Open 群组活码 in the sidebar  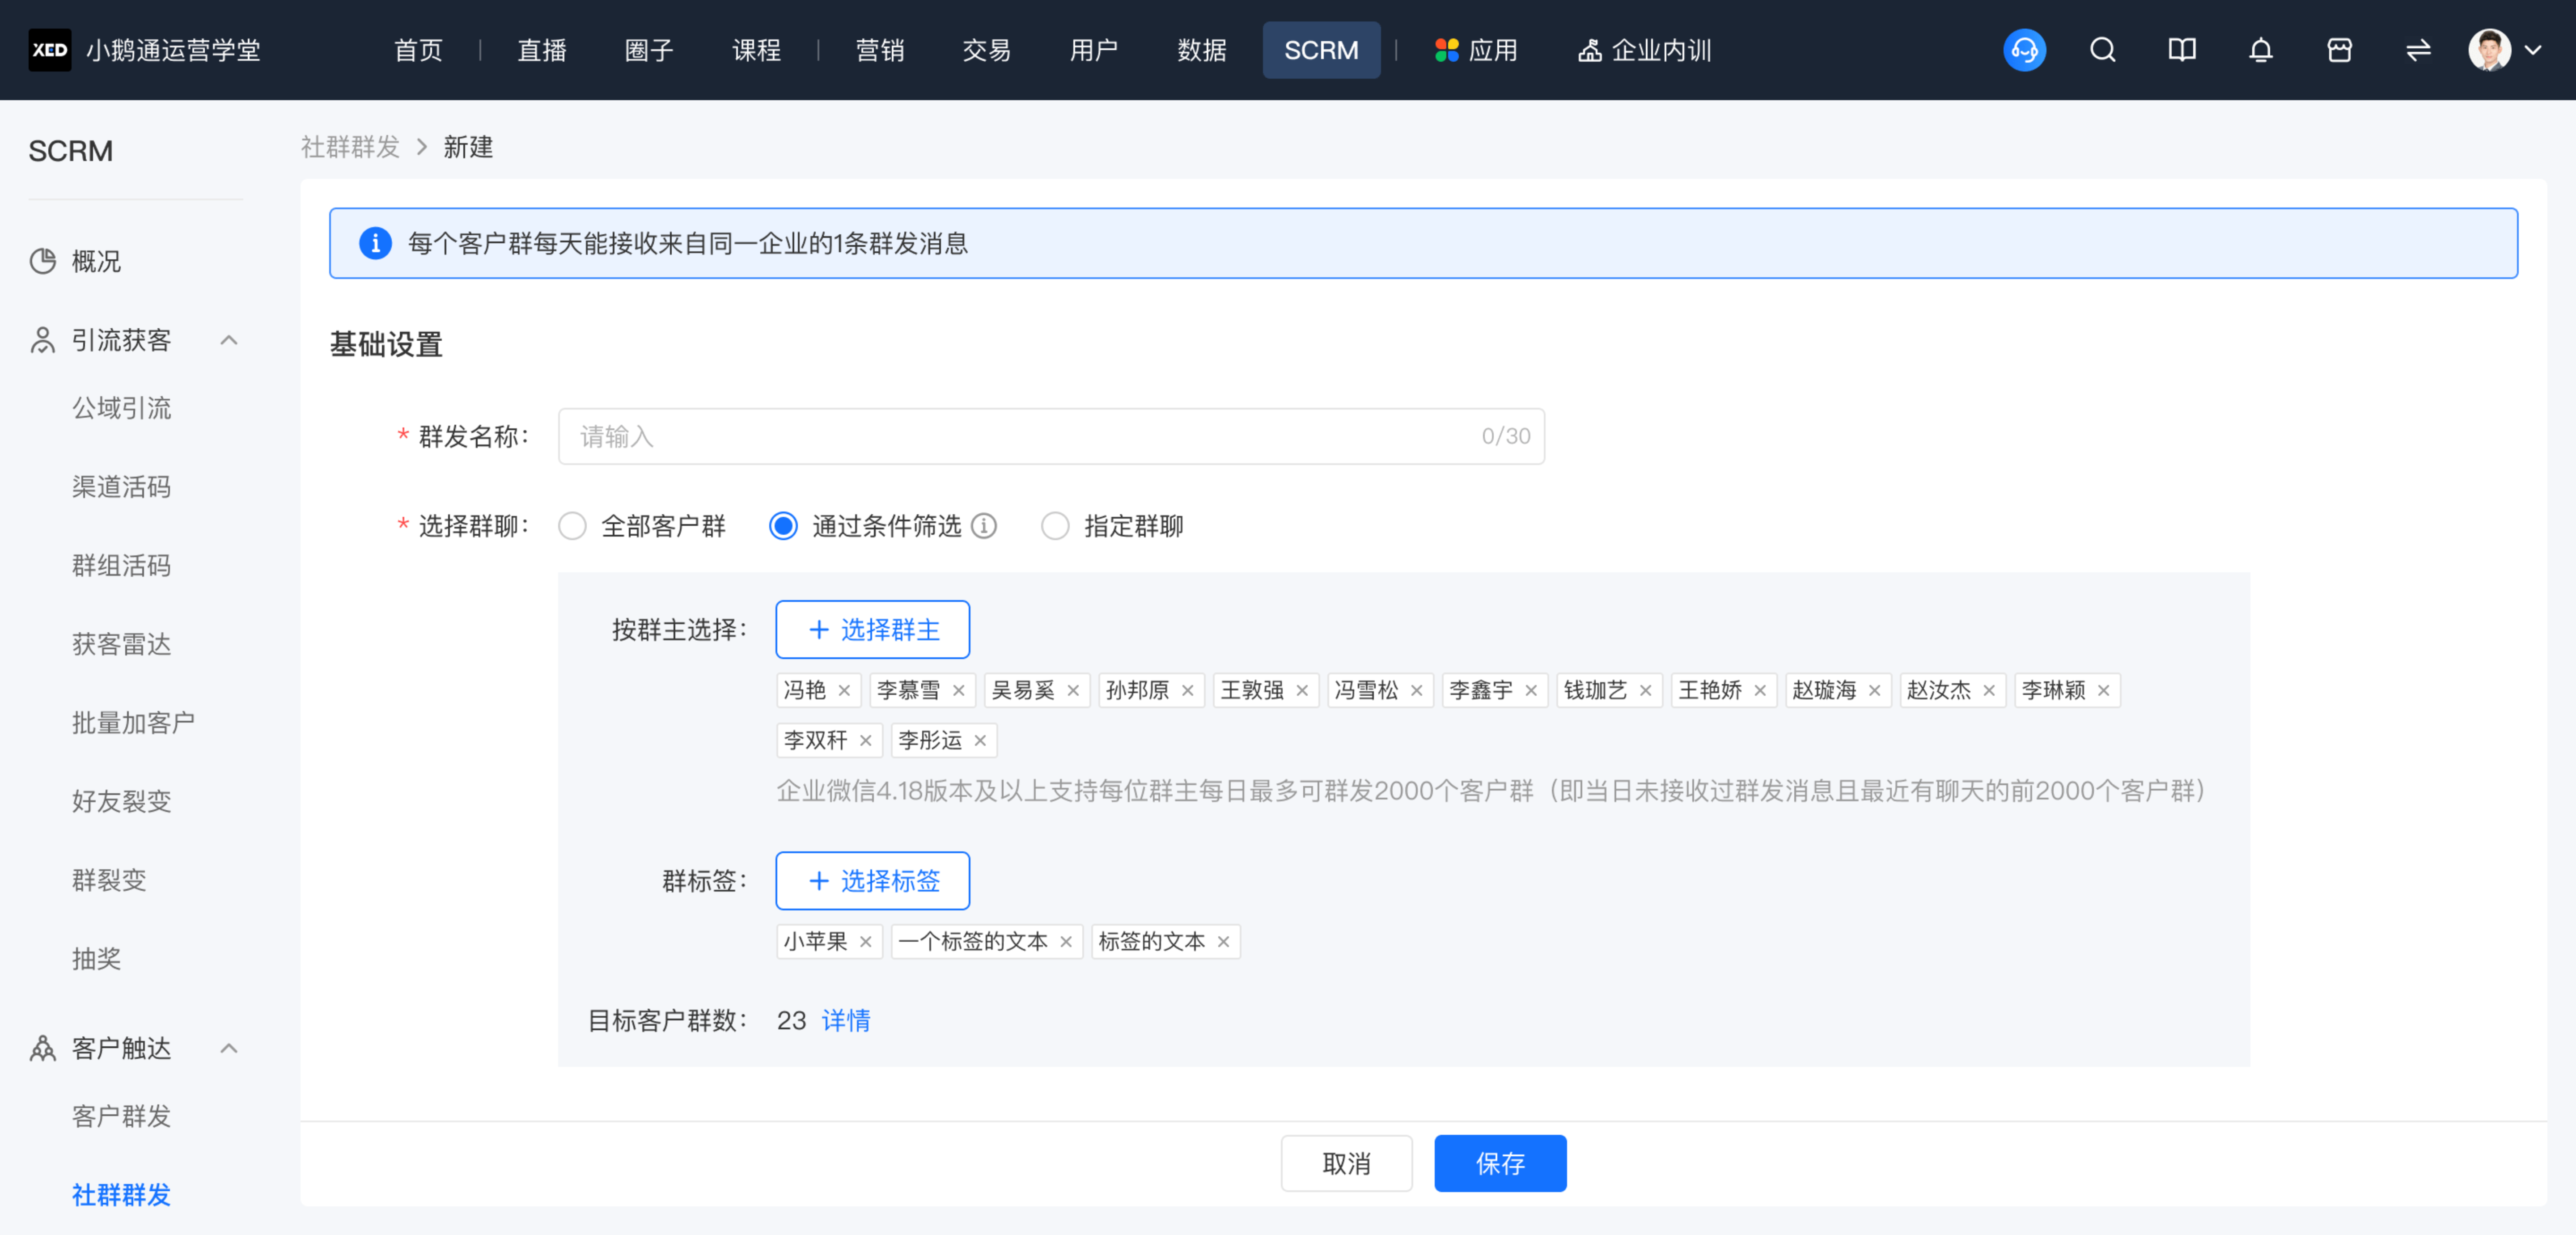click(121, 567)
